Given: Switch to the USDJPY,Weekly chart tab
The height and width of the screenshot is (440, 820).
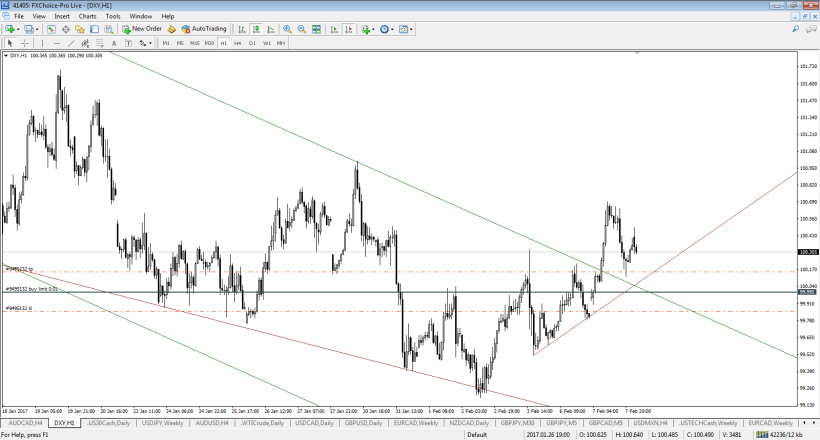Looking at the screenshot, I should [x=162, y=423].
